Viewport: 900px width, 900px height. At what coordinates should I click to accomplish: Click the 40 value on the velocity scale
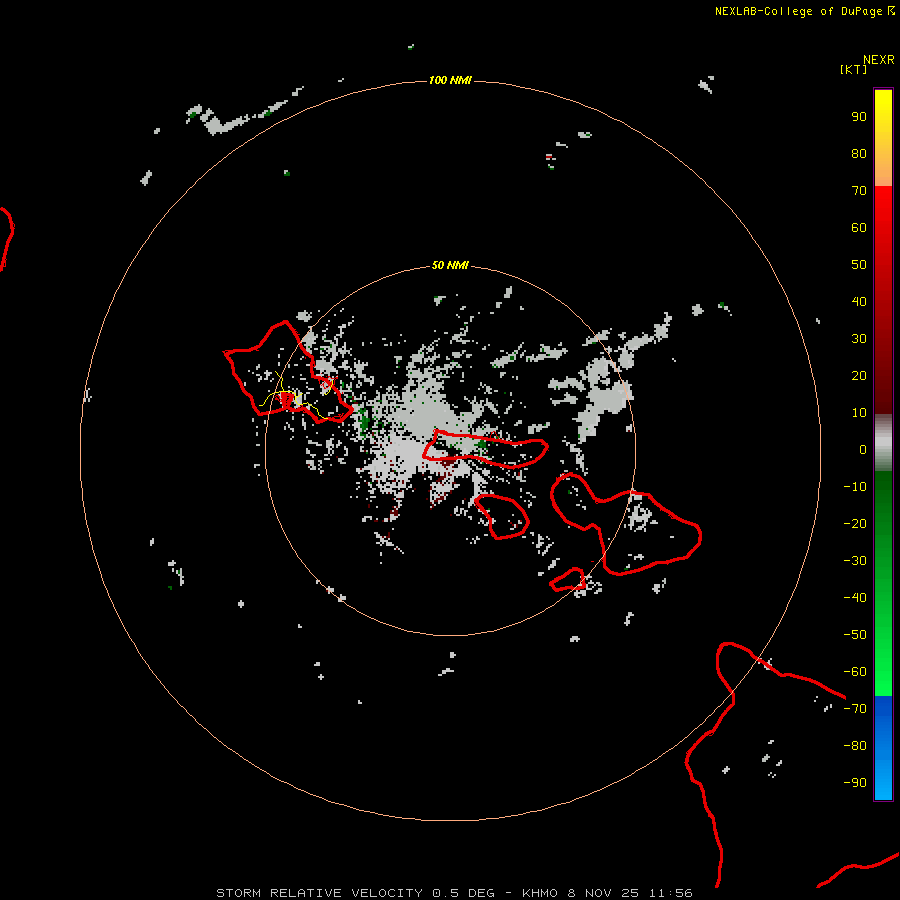pyautogui.click(x=859, y=301)
